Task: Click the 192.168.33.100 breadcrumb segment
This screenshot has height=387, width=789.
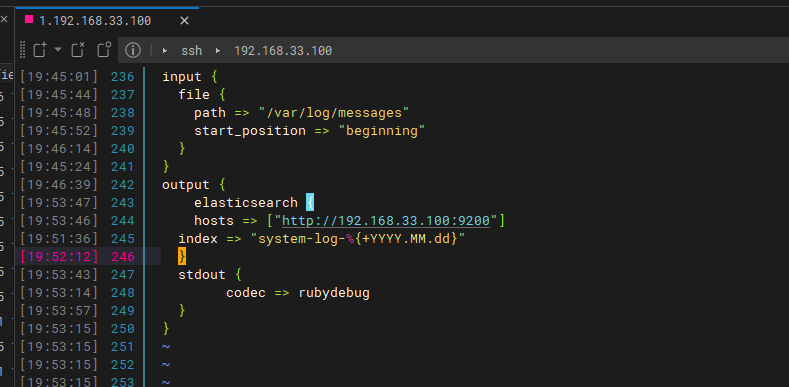Action: [283, 51]
